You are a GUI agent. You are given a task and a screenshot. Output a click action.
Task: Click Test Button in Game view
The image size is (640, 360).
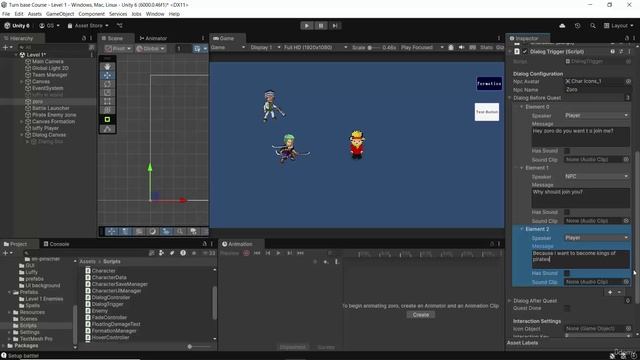coord(487,112)
